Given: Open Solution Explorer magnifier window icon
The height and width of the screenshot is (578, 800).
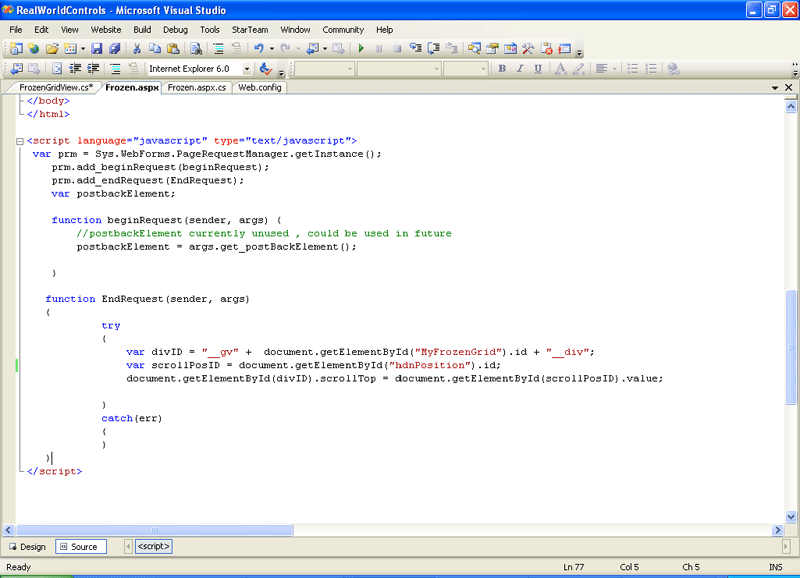Looking at the screenshot, I should pyautogui.click(x=474, y=49).
